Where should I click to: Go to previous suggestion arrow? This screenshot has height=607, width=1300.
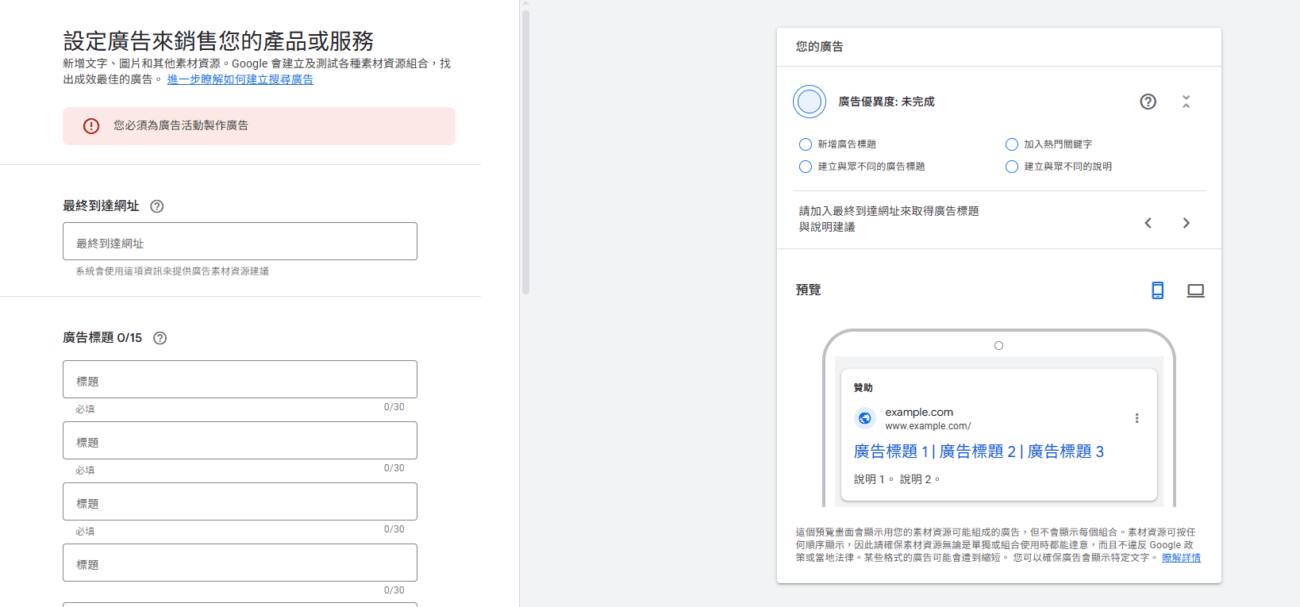(1148, 223)
